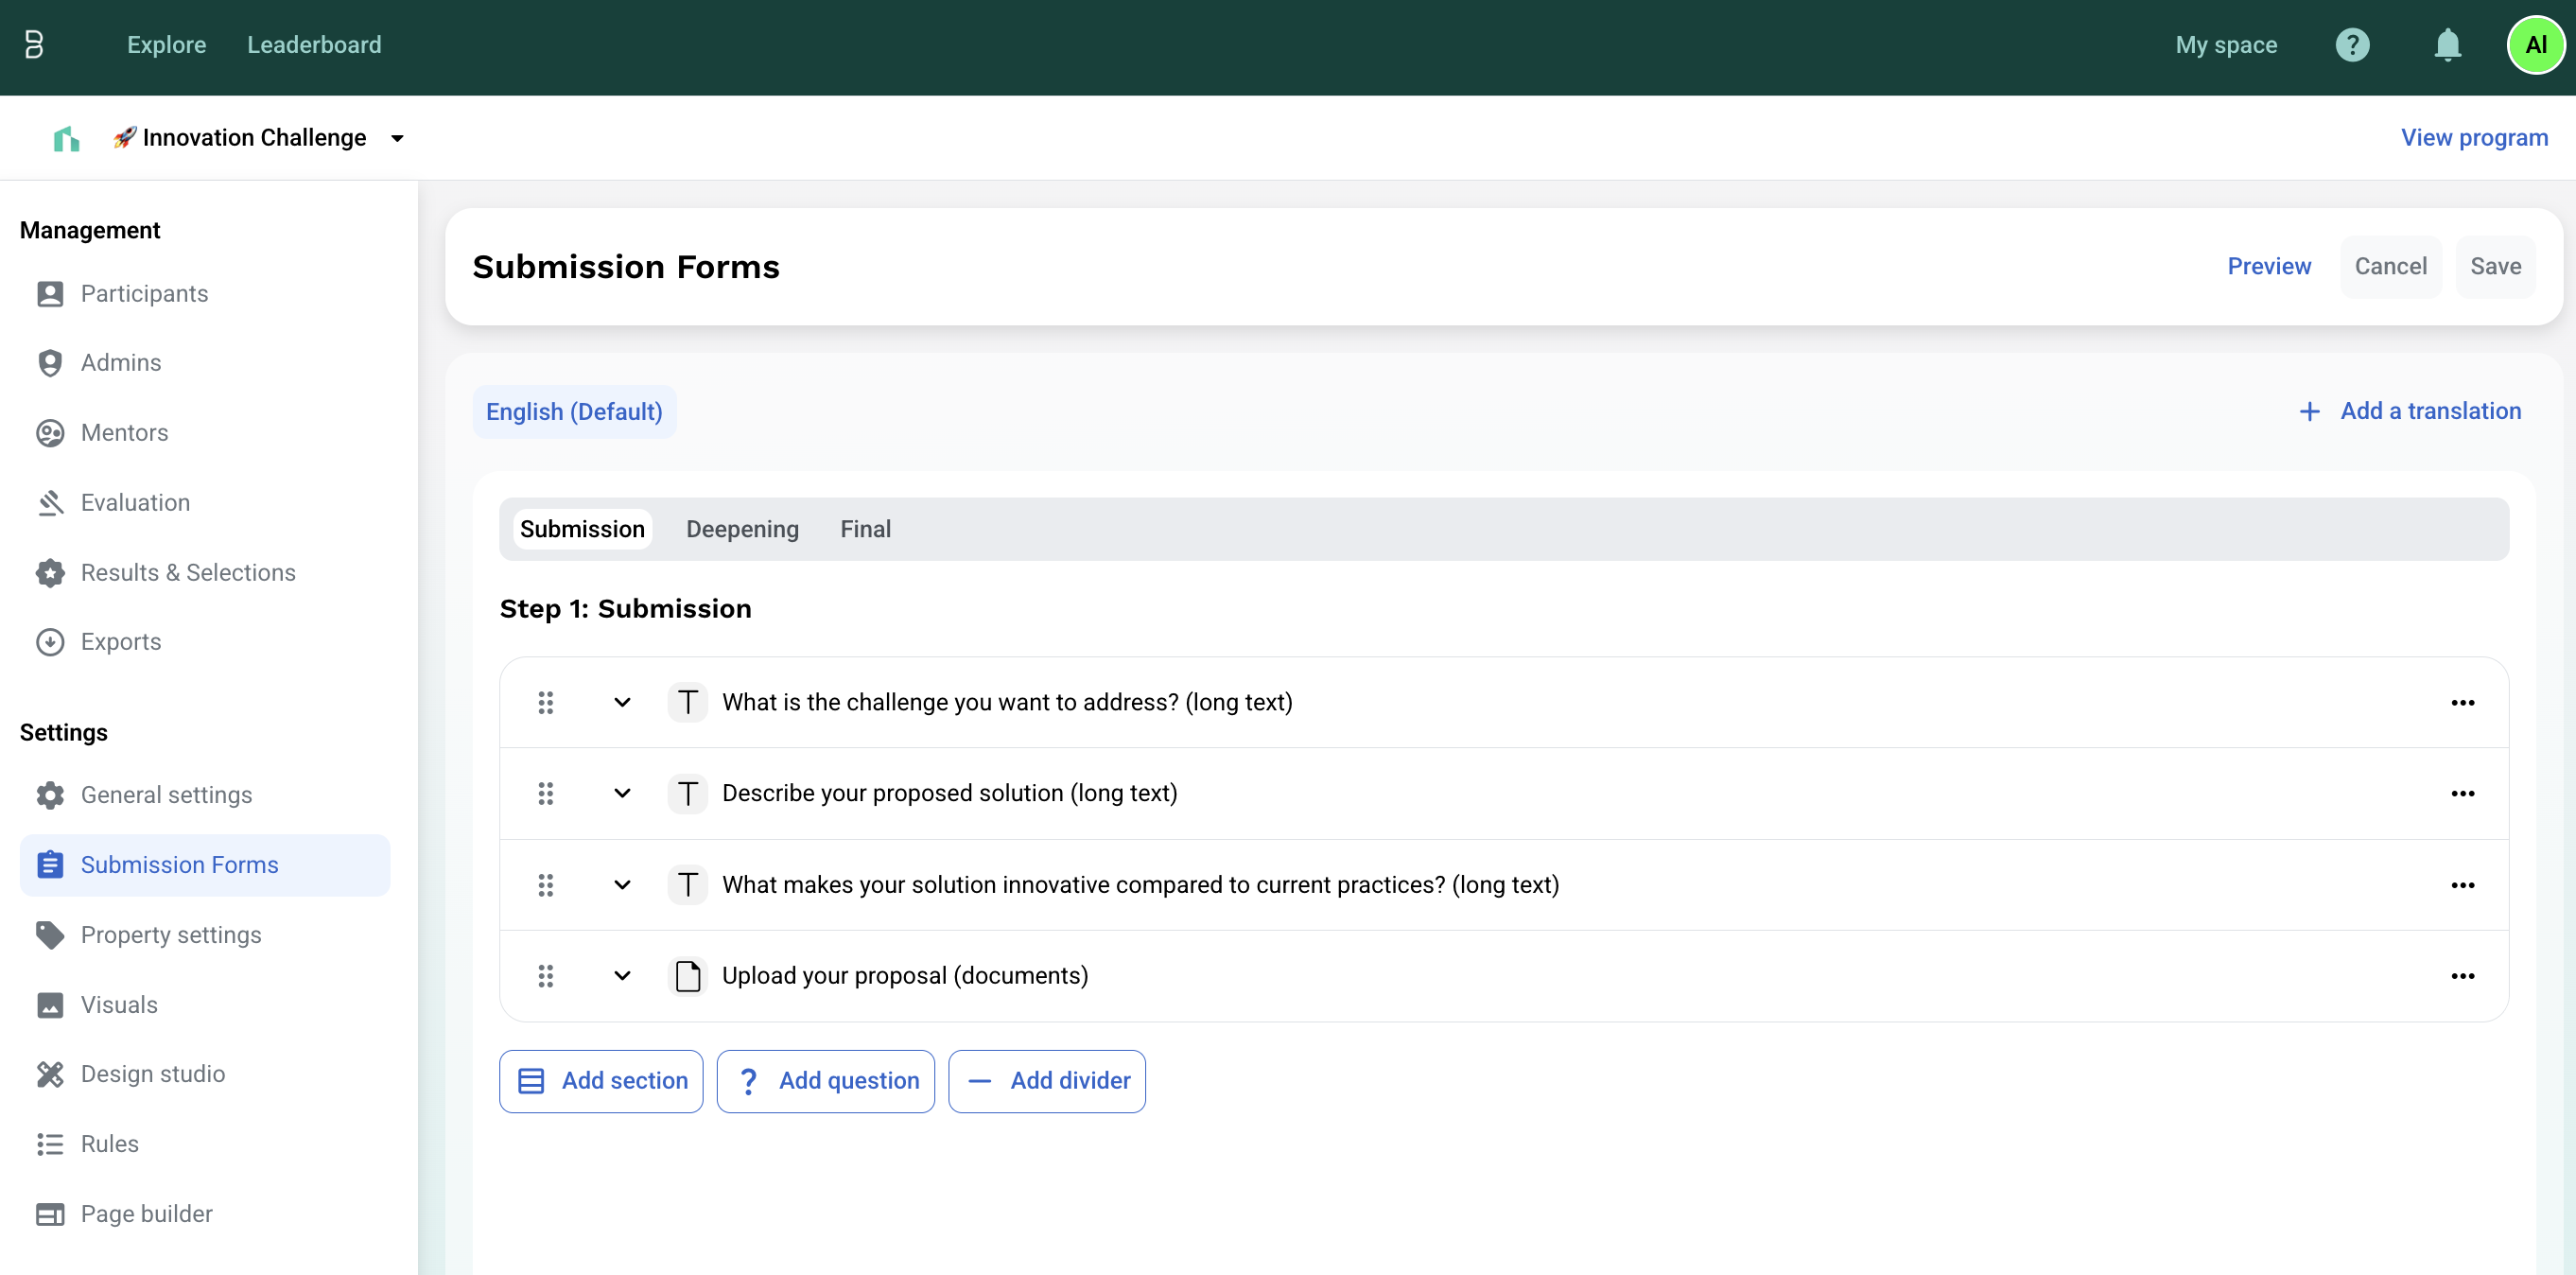Click long text type icon of challenge question
Image resolution: width=2576 pixels, height=1275 pixels.
coord(688,703)
